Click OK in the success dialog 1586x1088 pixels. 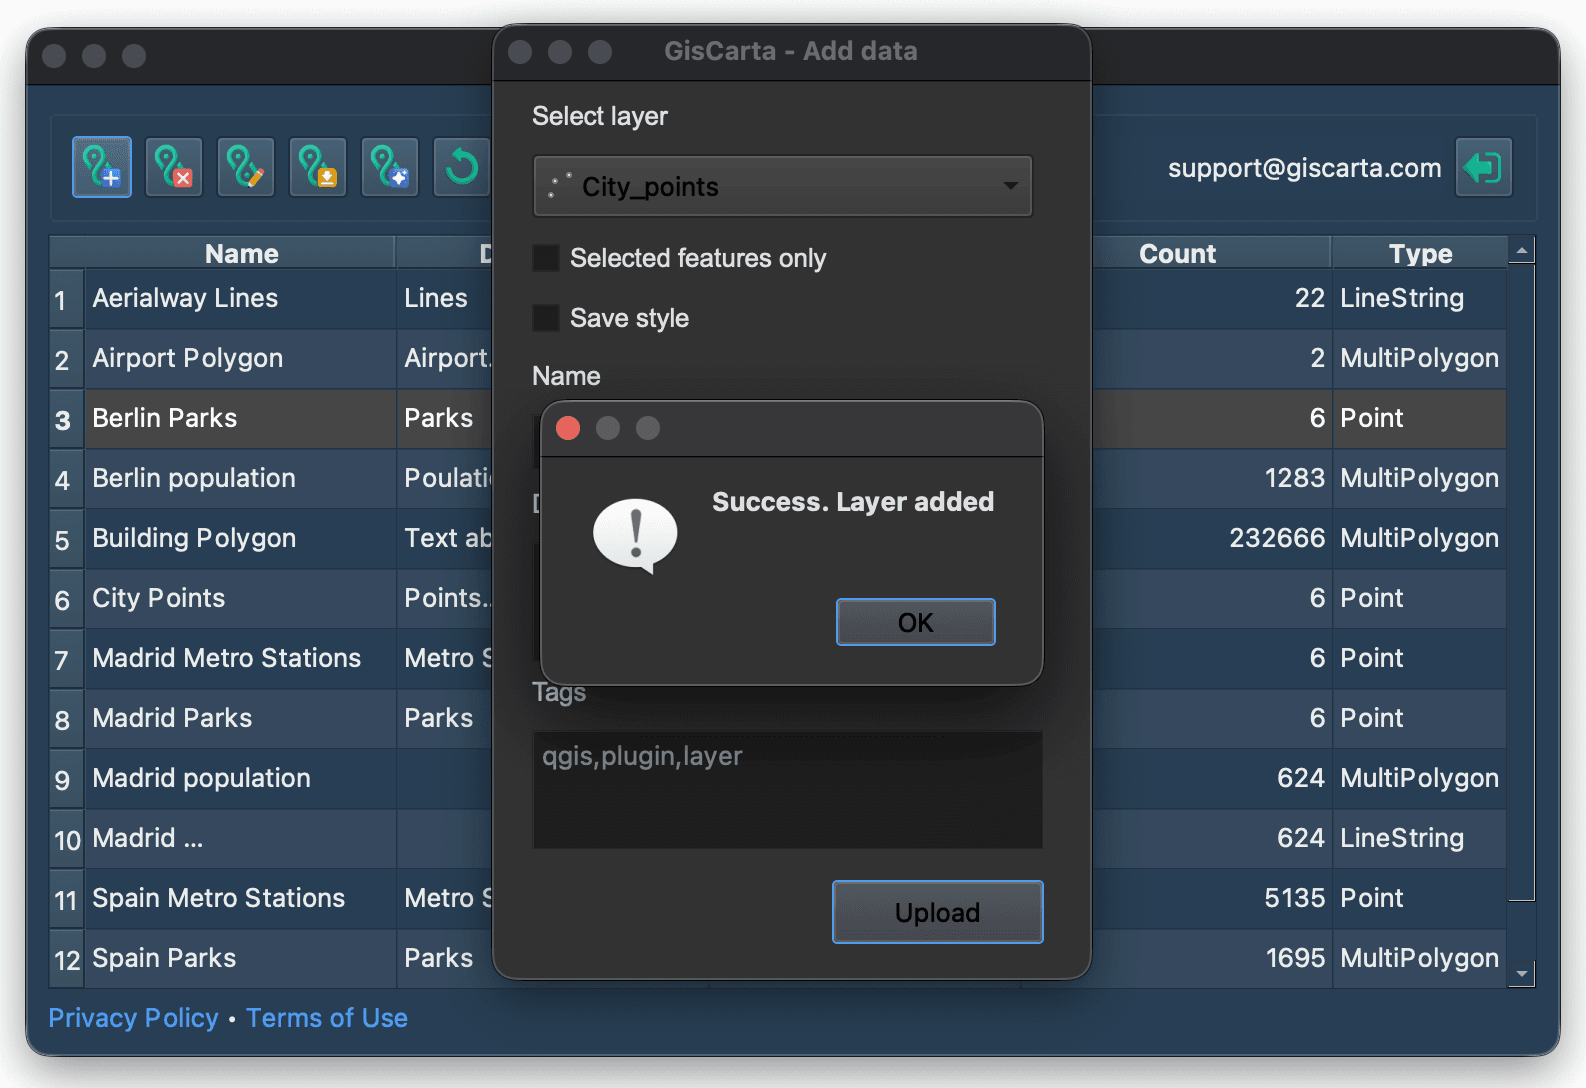tap(915, 622)
